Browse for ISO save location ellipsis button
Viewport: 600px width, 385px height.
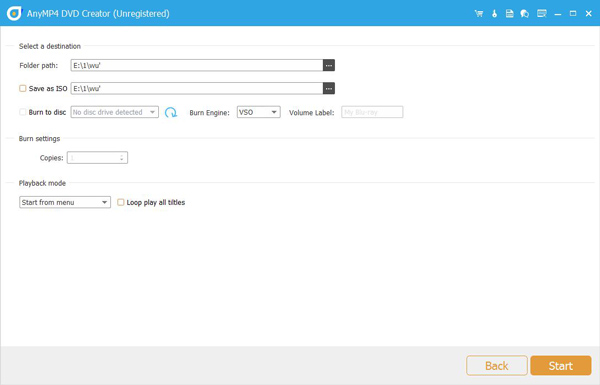point(329,88)
